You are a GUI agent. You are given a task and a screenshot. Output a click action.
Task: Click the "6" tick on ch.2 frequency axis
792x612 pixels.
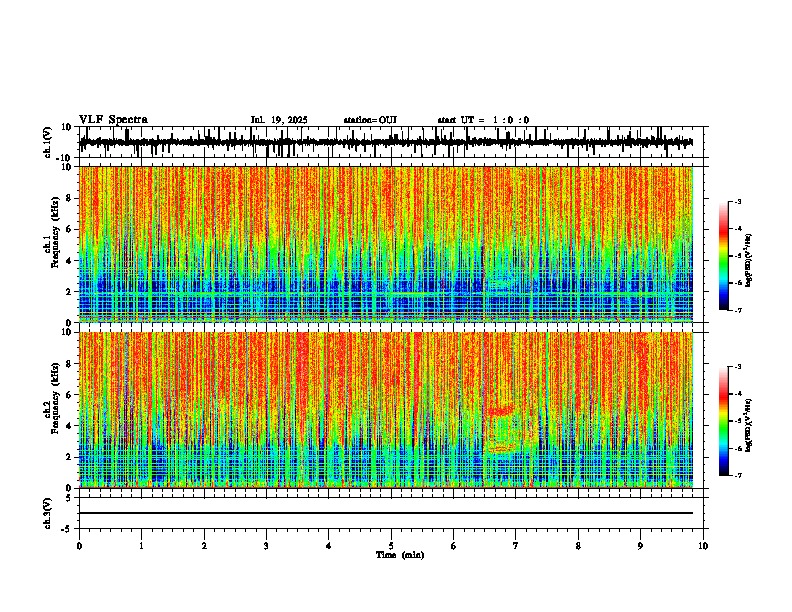coord(70,395)
